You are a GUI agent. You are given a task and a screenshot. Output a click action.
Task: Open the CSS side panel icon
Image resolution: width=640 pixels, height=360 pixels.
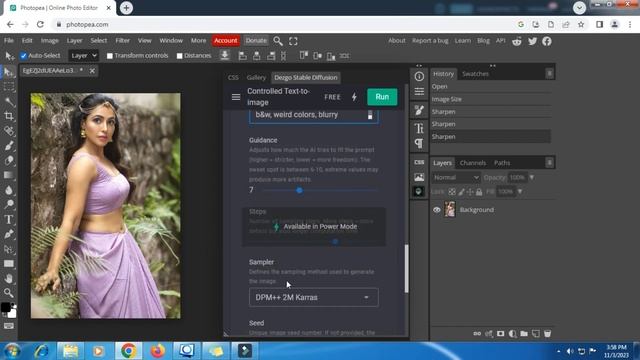coord(419,162)
